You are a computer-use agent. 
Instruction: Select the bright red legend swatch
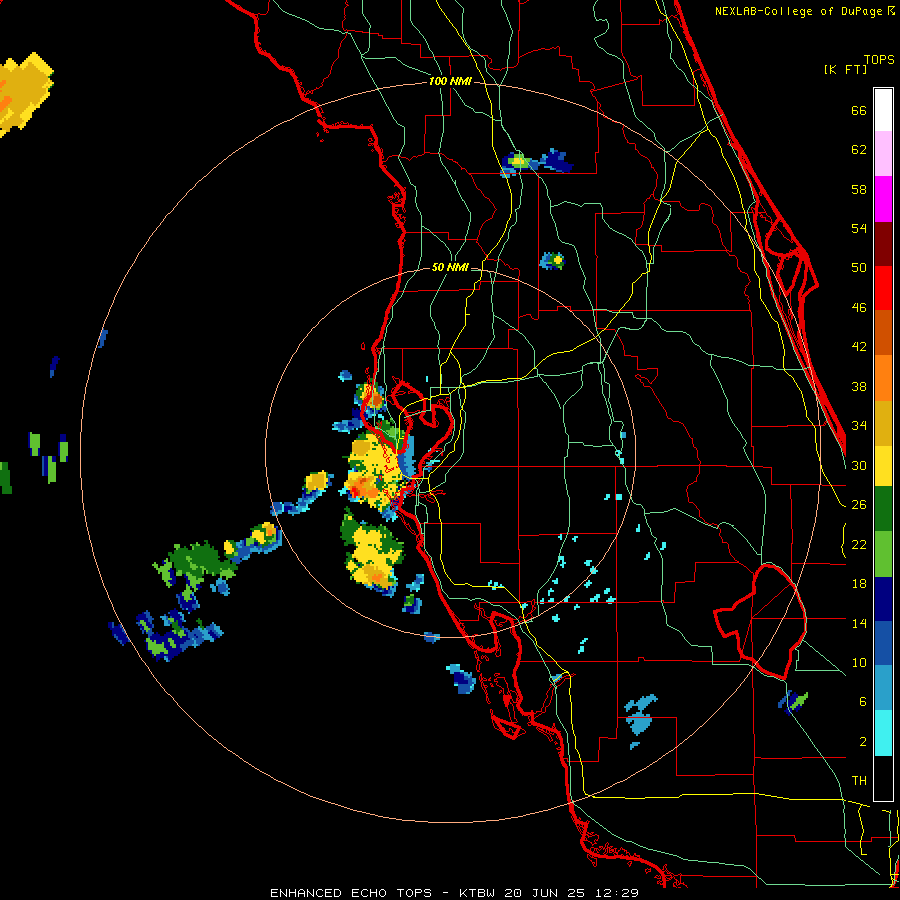[x=883, y=288]
